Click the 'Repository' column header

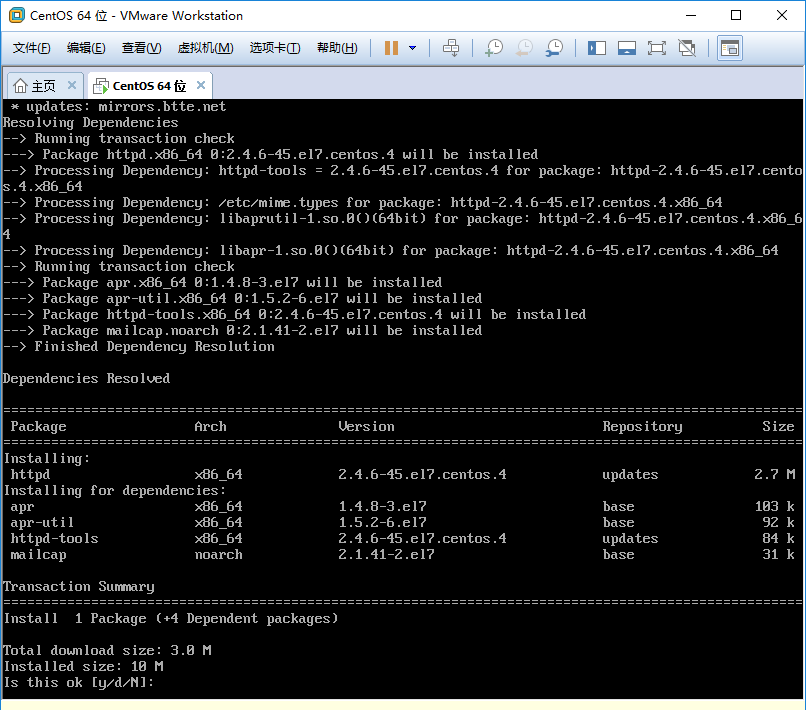(642, 427)
